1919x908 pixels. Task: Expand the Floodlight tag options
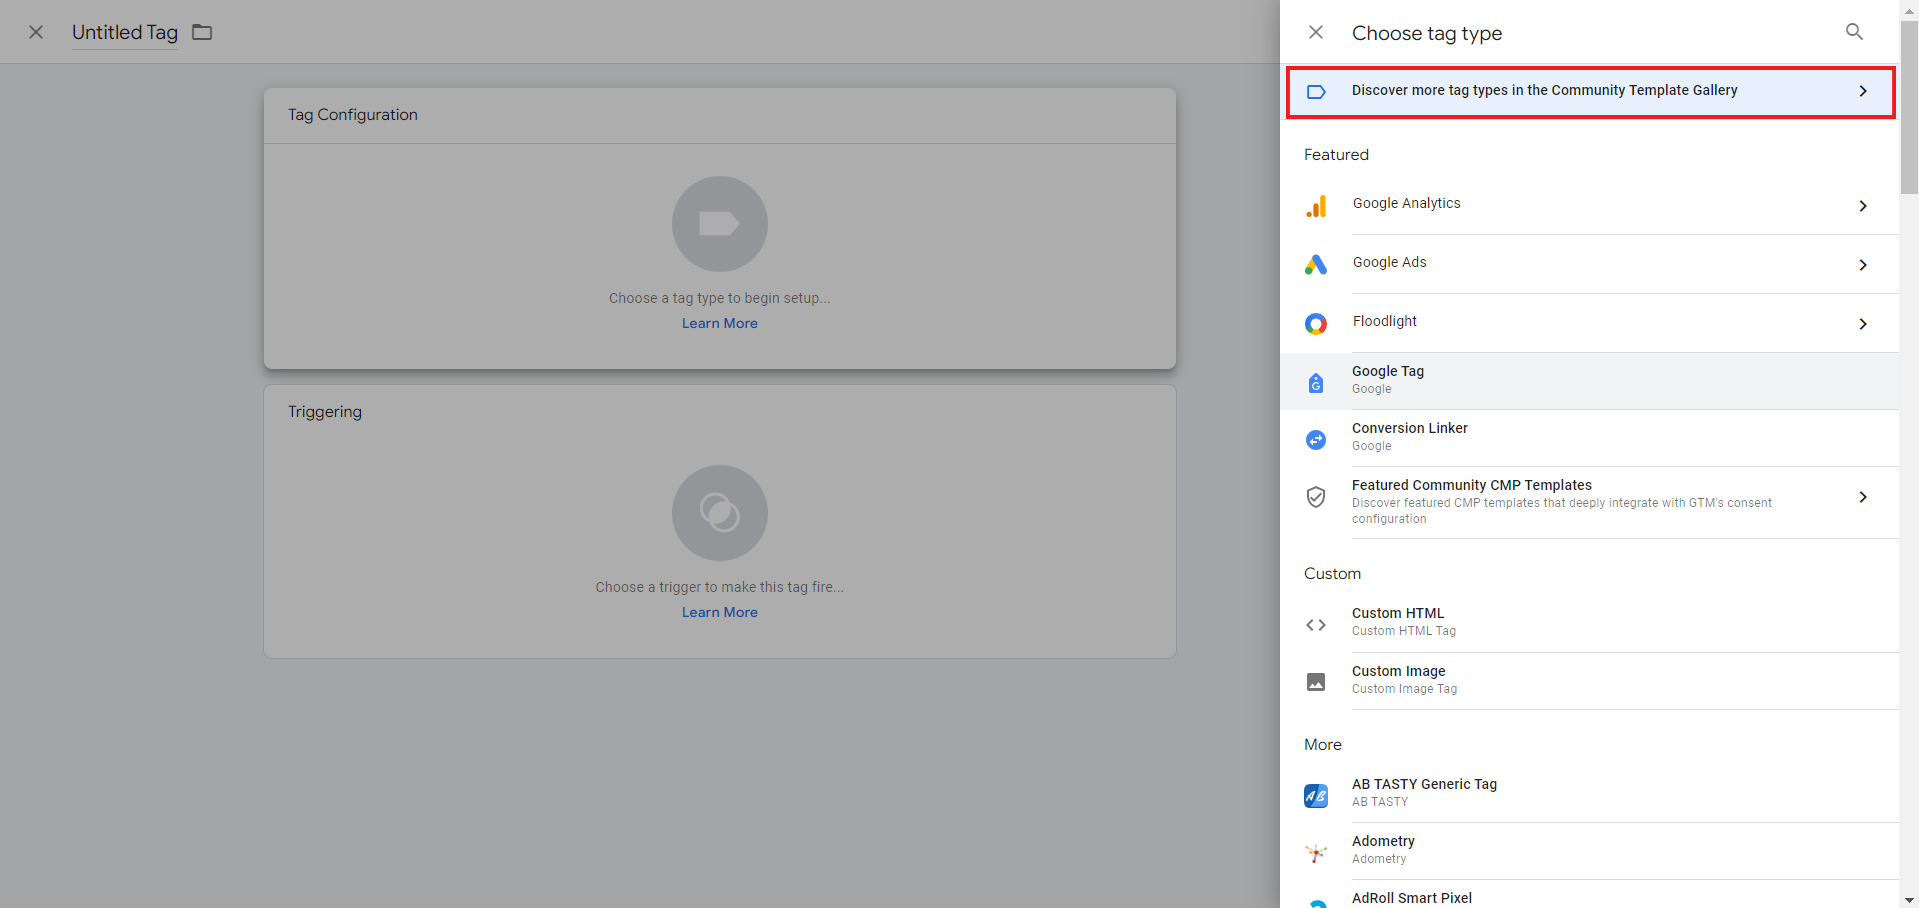pyautogui.click(x=1862, y=324)
